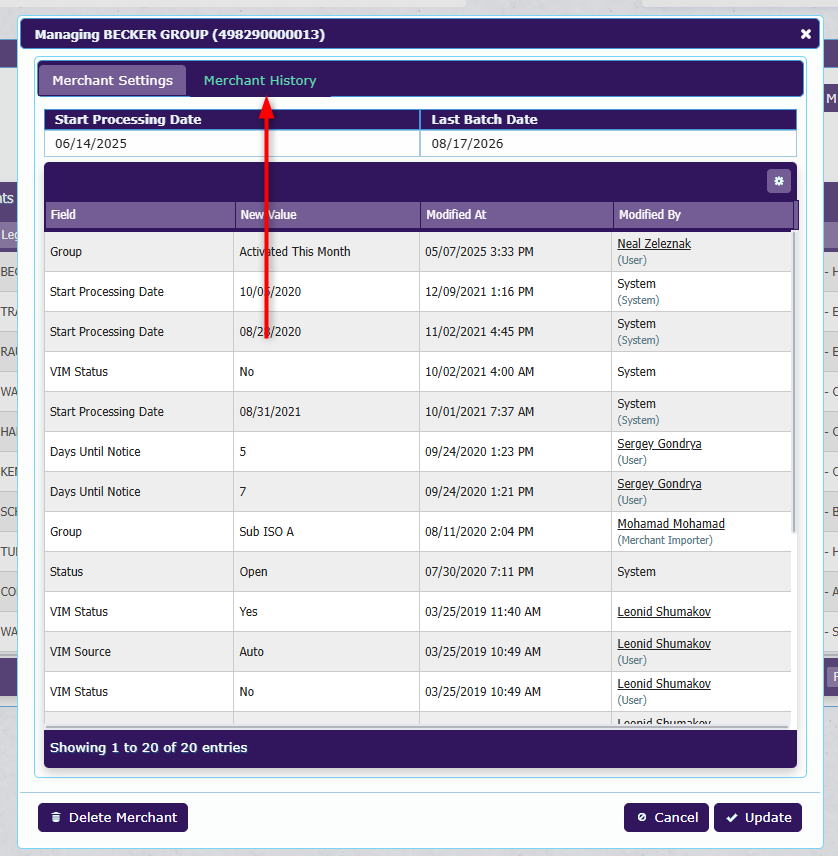Sort by Modified By column header
Screen dimensions: 838x856
tap(703, 215)
